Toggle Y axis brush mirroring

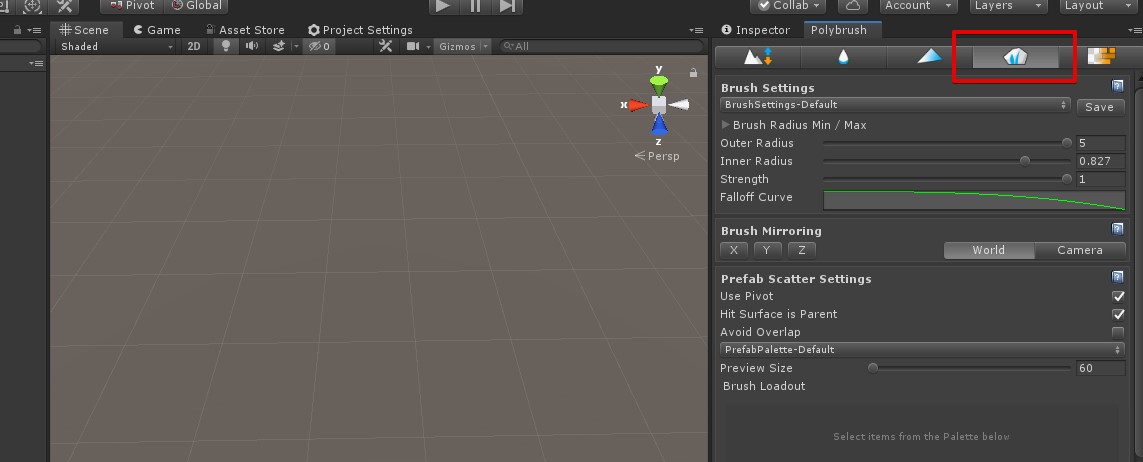[x=767, y=250]
